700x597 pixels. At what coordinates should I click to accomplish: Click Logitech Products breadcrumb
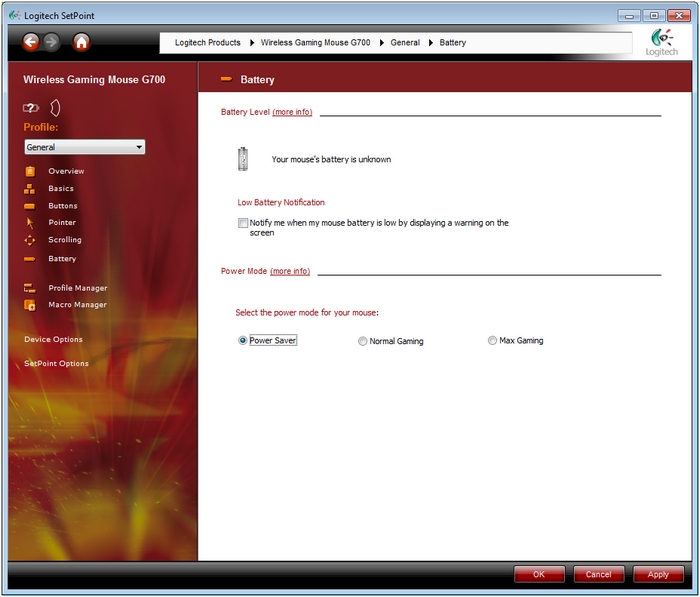point(208,42)
